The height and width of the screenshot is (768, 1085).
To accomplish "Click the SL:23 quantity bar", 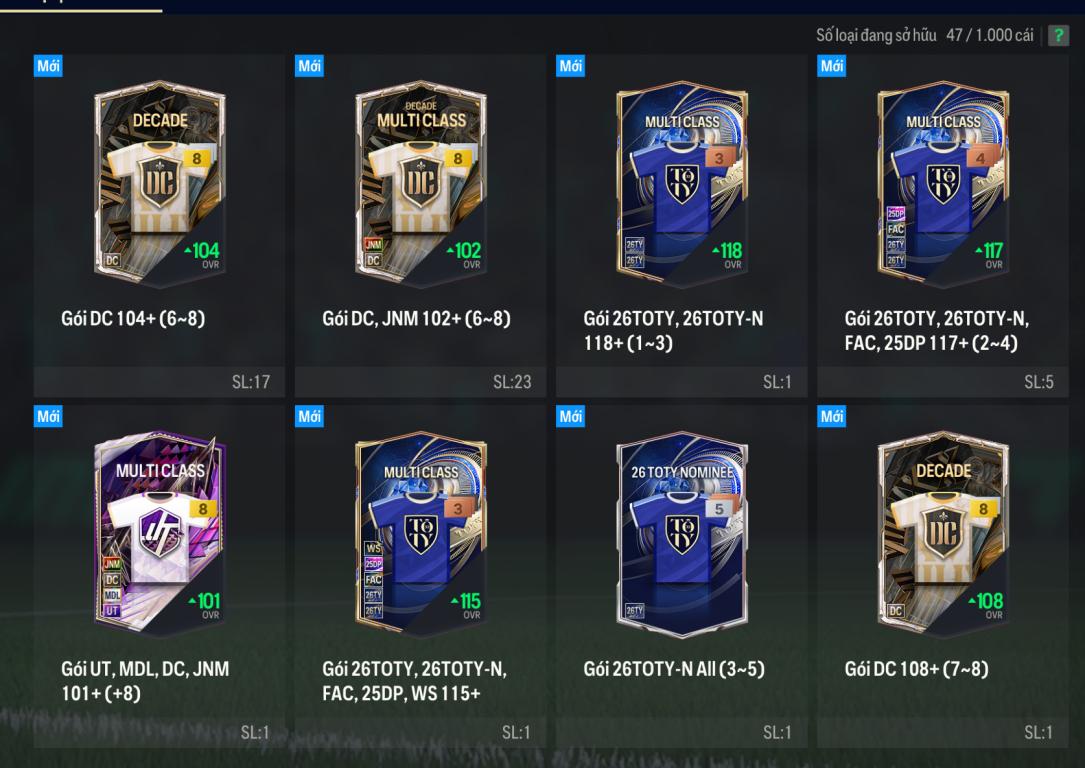I will click(420, 382).
